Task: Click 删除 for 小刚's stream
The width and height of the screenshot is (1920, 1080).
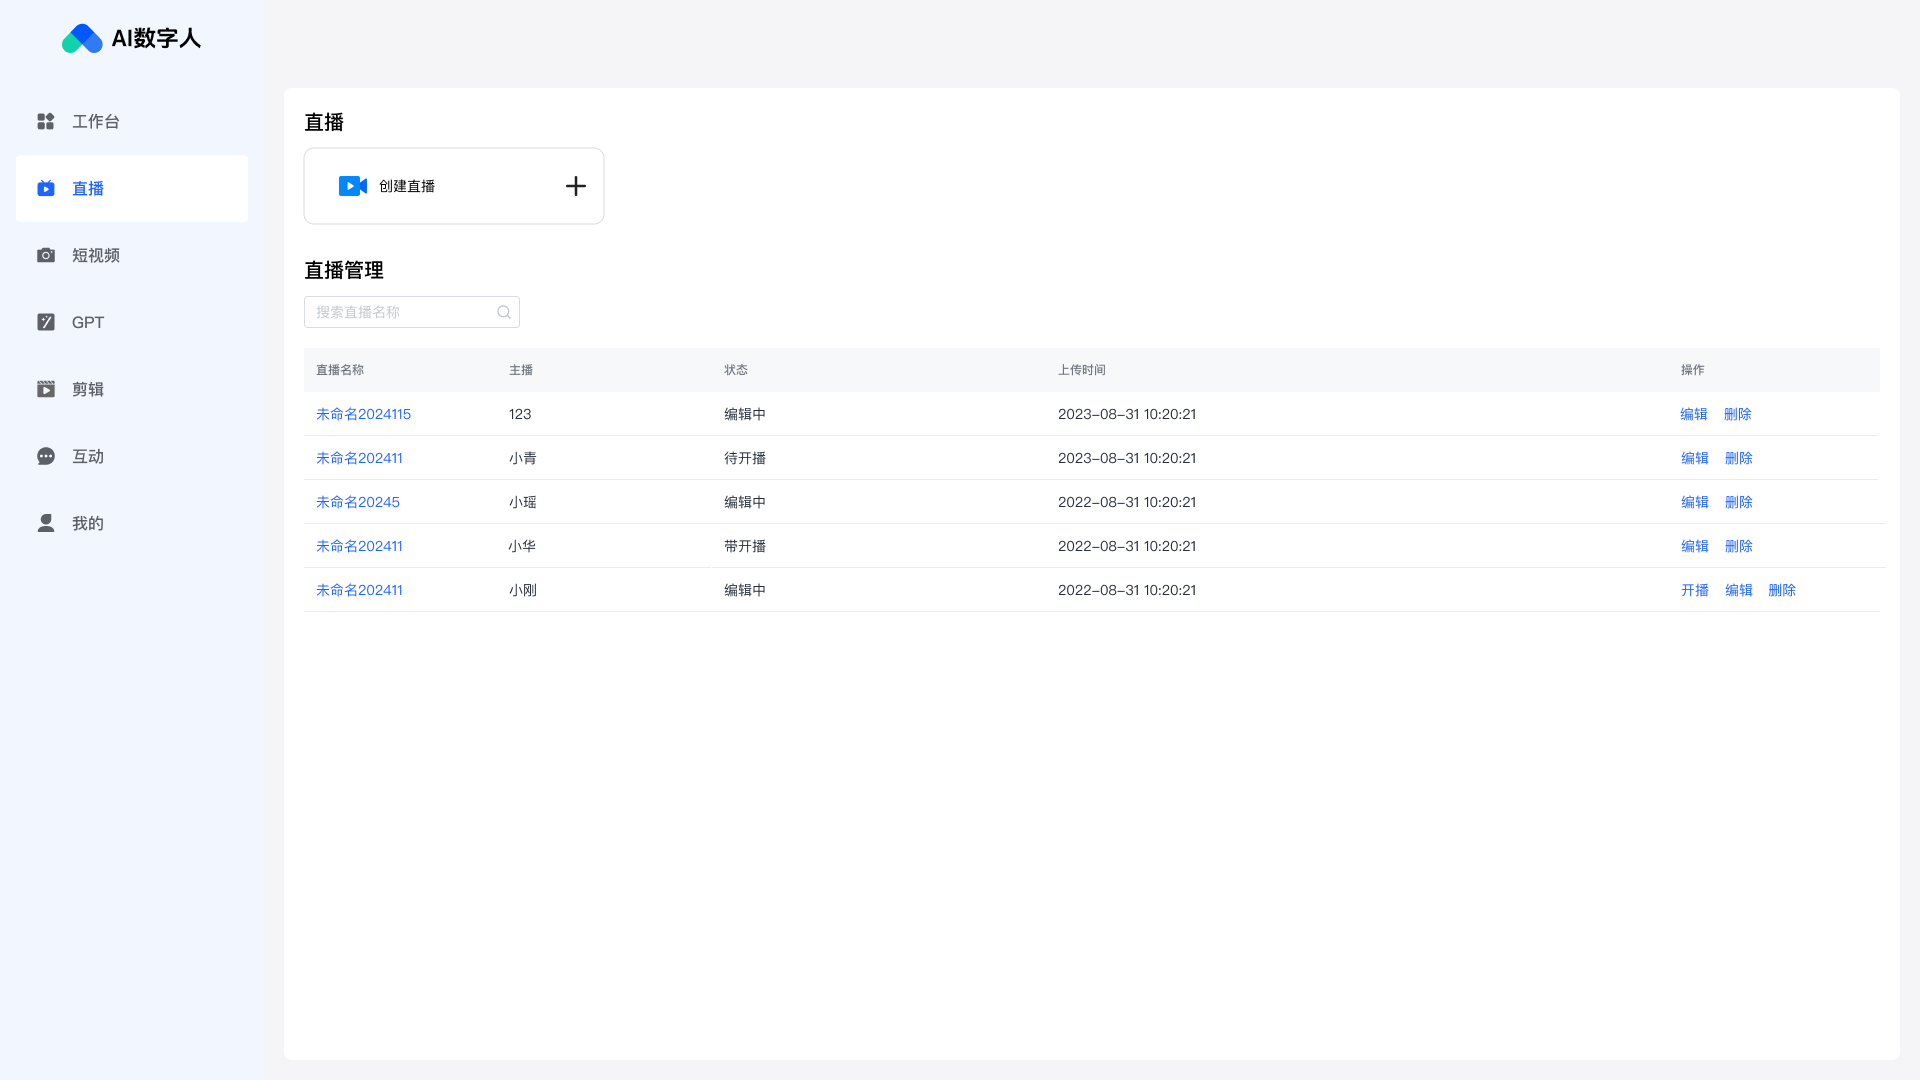Action: pyautogui.click(x=1781, y=590)
